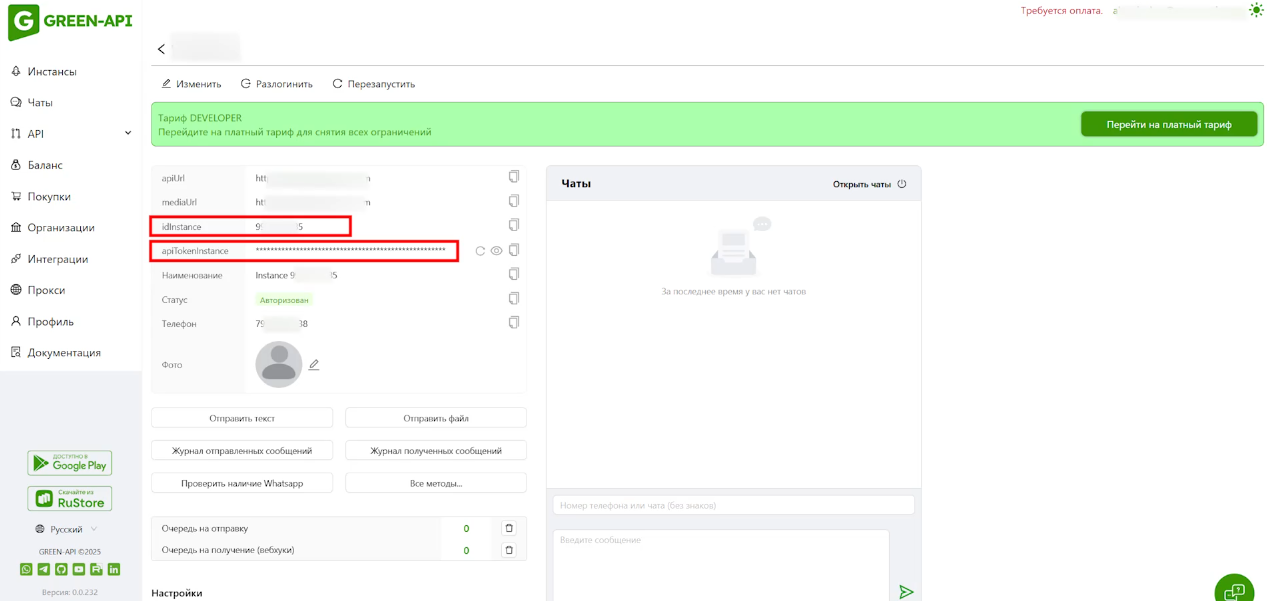Copy the apiUrl value
Image resolution: width=1267 pixels, height=601 pixels.
(513, 177)
